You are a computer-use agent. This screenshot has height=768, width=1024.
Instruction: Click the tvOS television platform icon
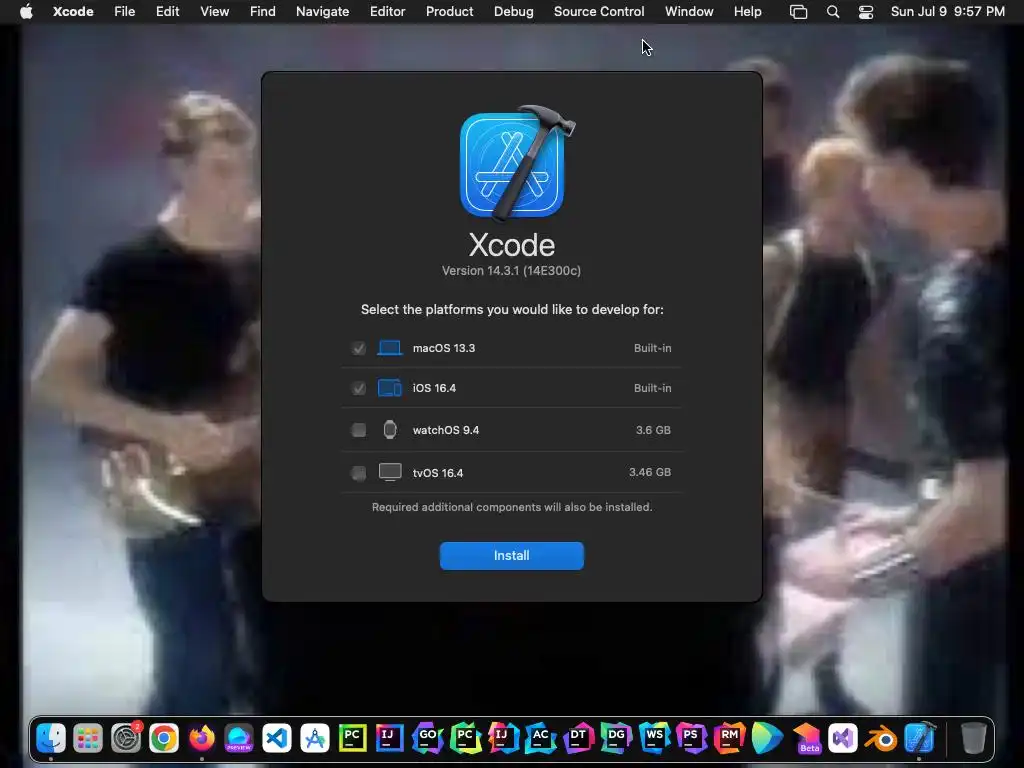390,472
